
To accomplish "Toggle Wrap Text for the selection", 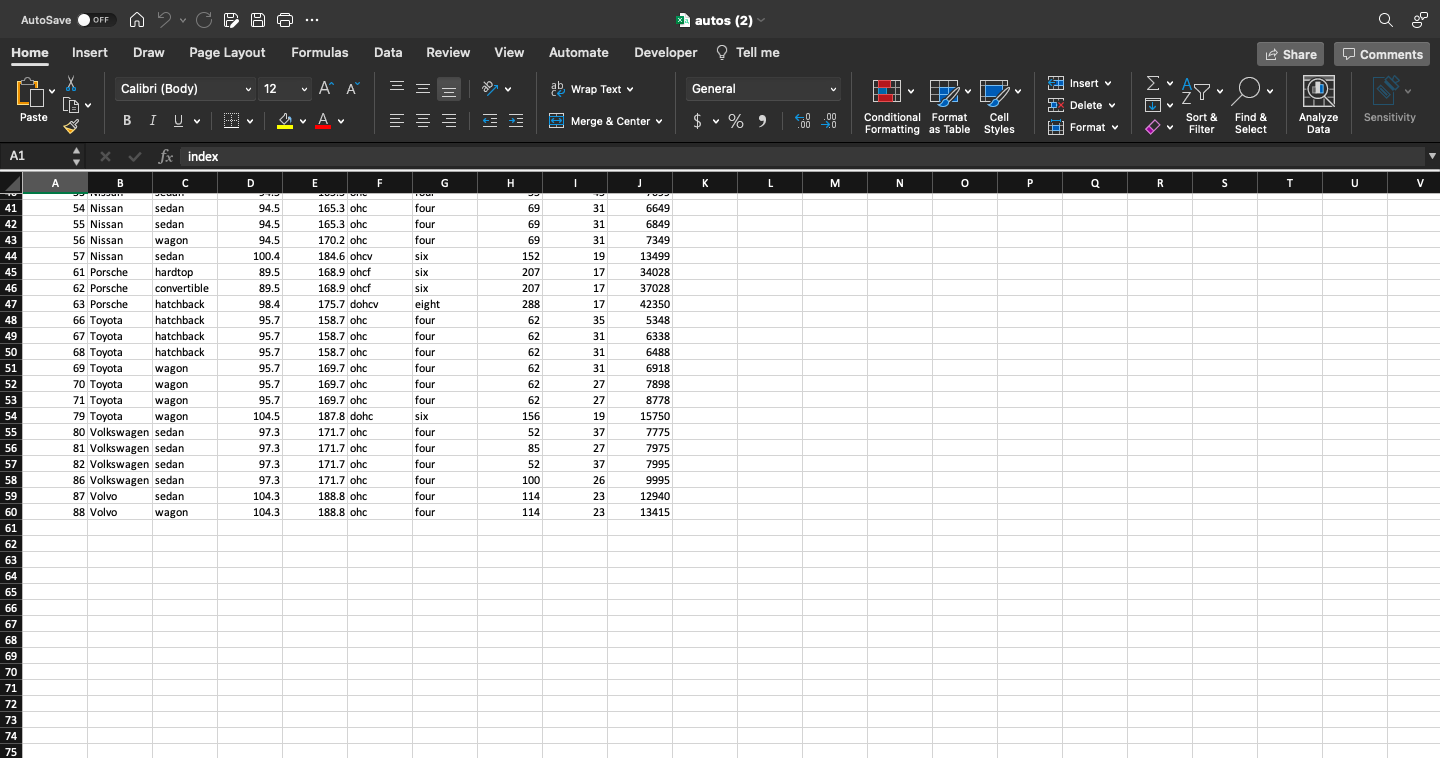I will click(x=592, y=89).
